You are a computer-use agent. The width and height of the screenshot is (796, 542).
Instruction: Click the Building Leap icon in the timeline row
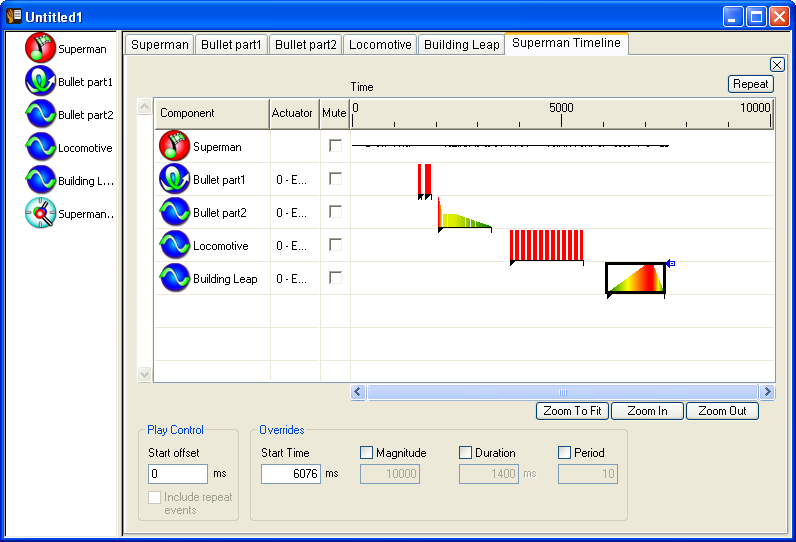tap(174, 278)
